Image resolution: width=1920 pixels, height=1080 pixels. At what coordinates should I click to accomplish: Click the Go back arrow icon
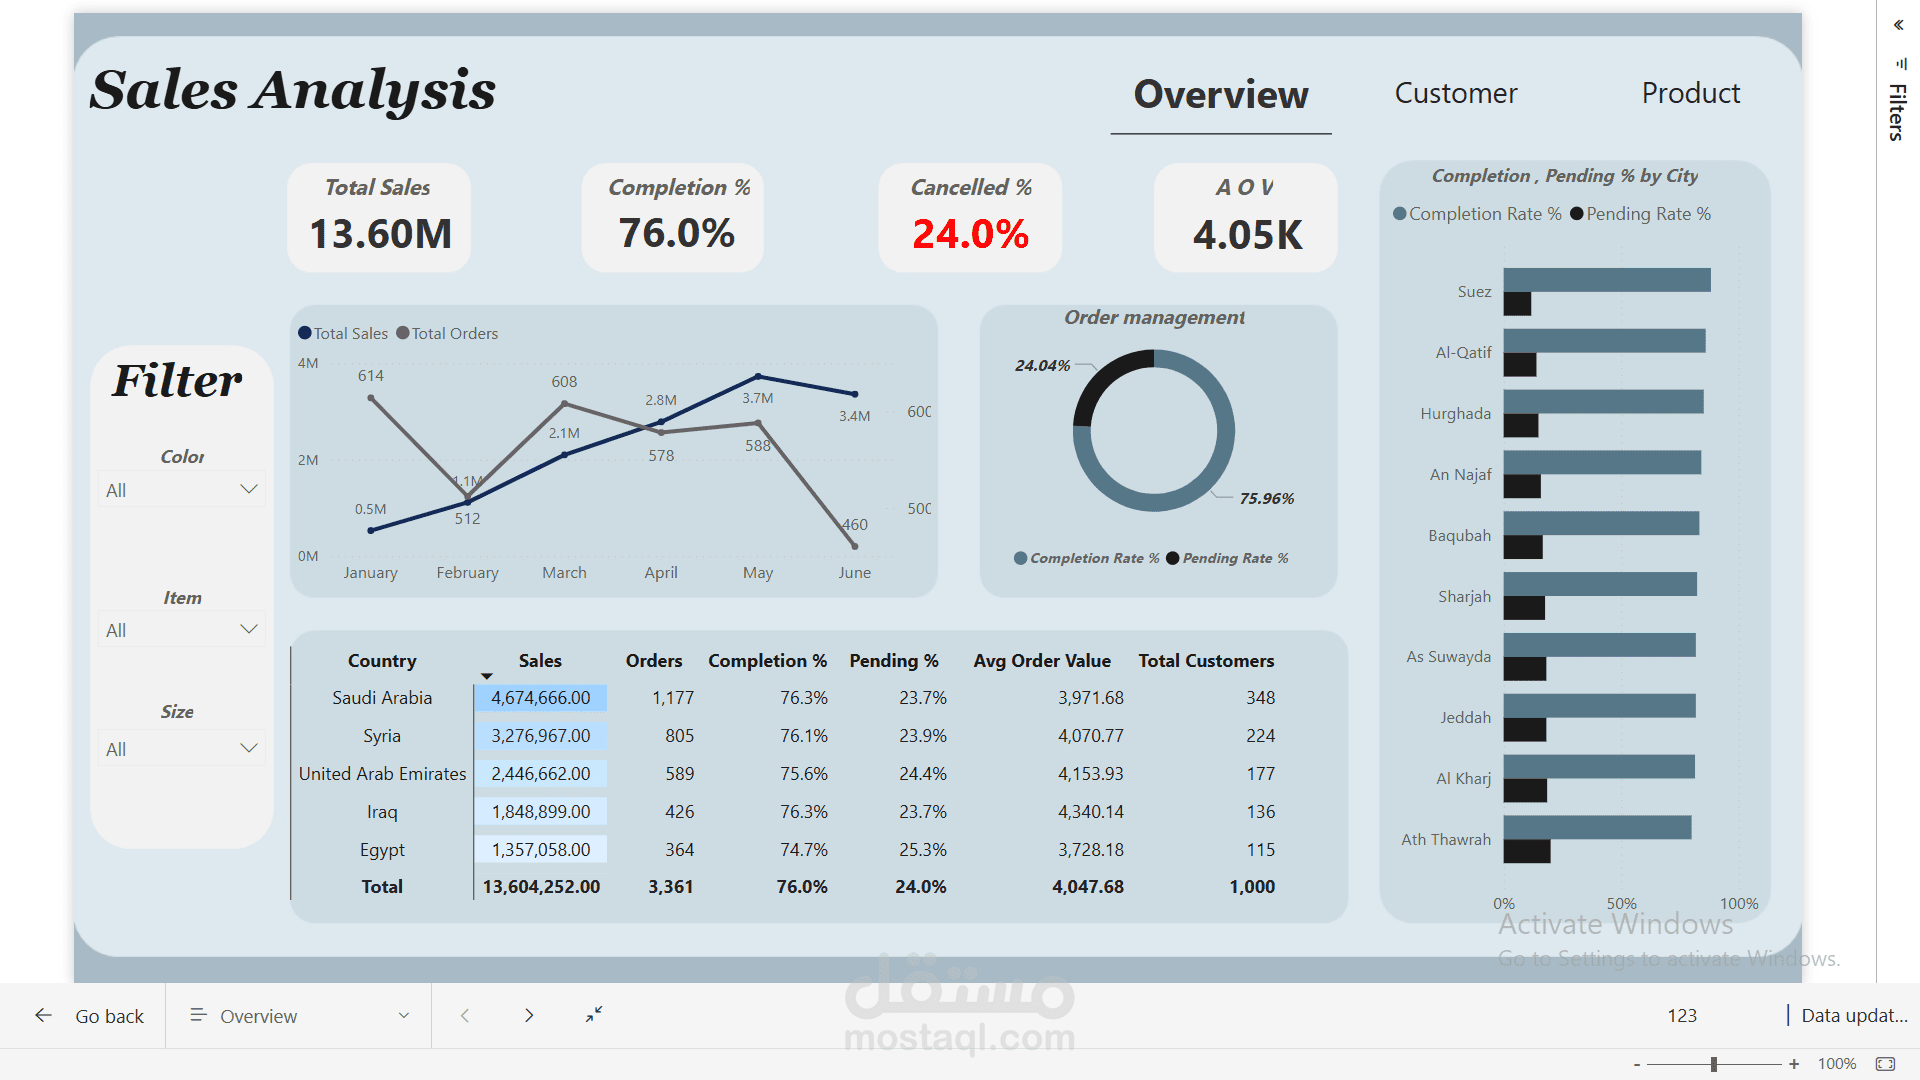[x=43, y=1015]
